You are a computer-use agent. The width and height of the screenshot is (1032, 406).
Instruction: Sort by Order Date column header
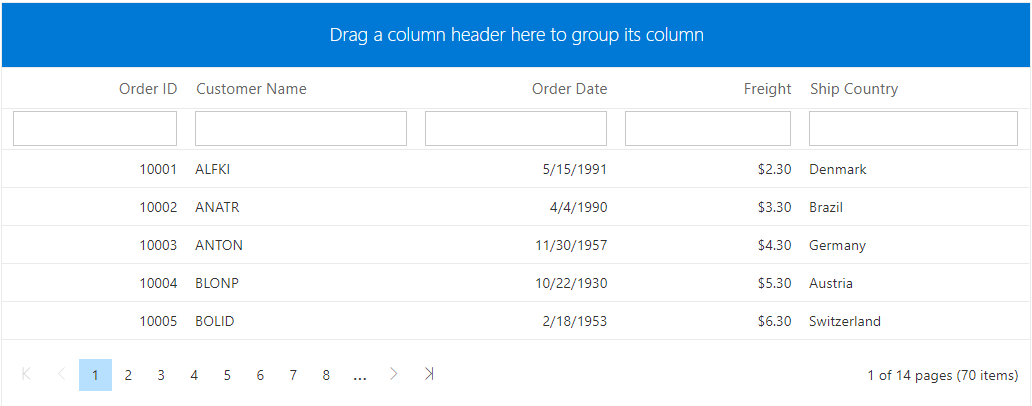(x=570, y=89)
